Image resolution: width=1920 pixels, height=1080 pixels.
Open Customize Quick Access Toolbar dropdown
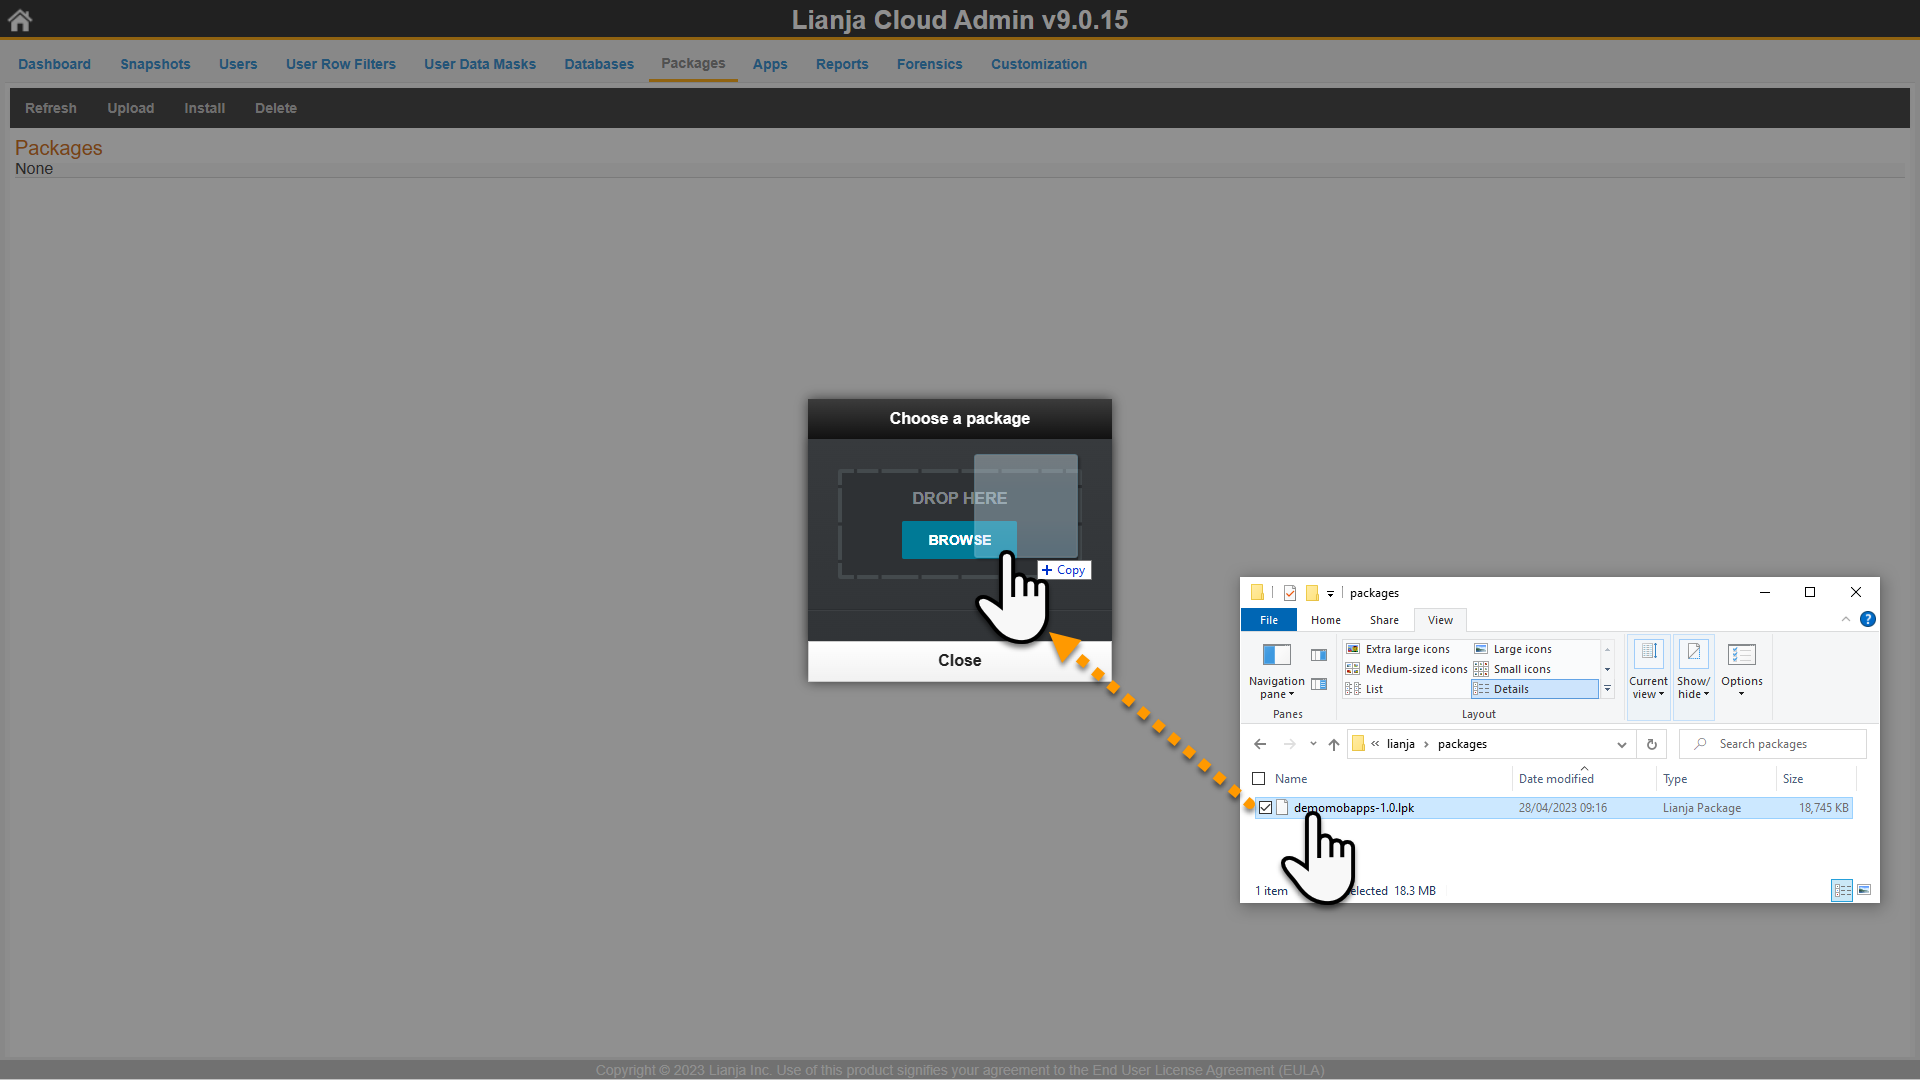pyautogui.click(x=1330, y=594)
